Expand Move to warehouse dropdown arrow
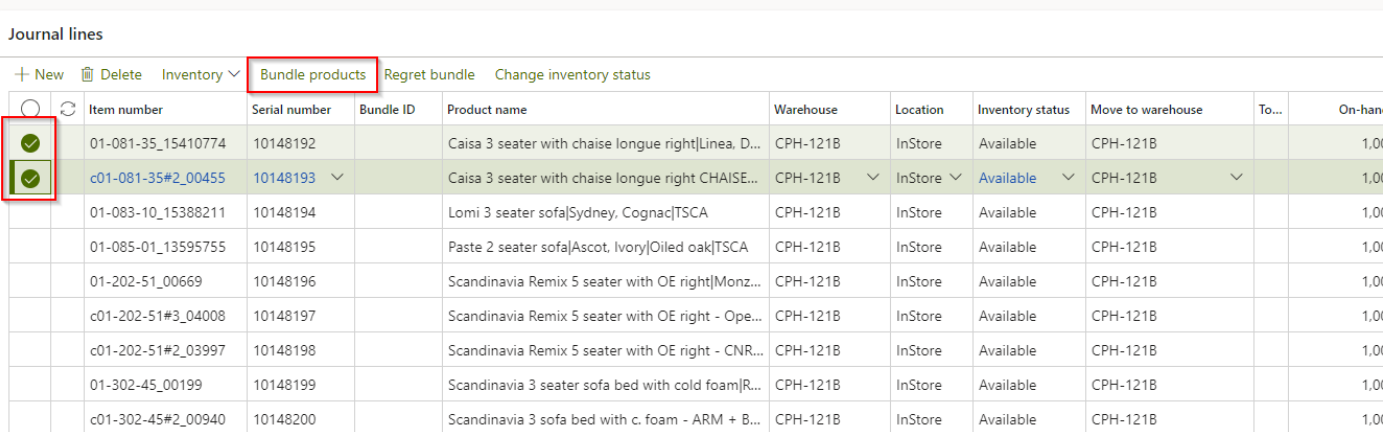1383x432 pixels. click(1236, 178)
